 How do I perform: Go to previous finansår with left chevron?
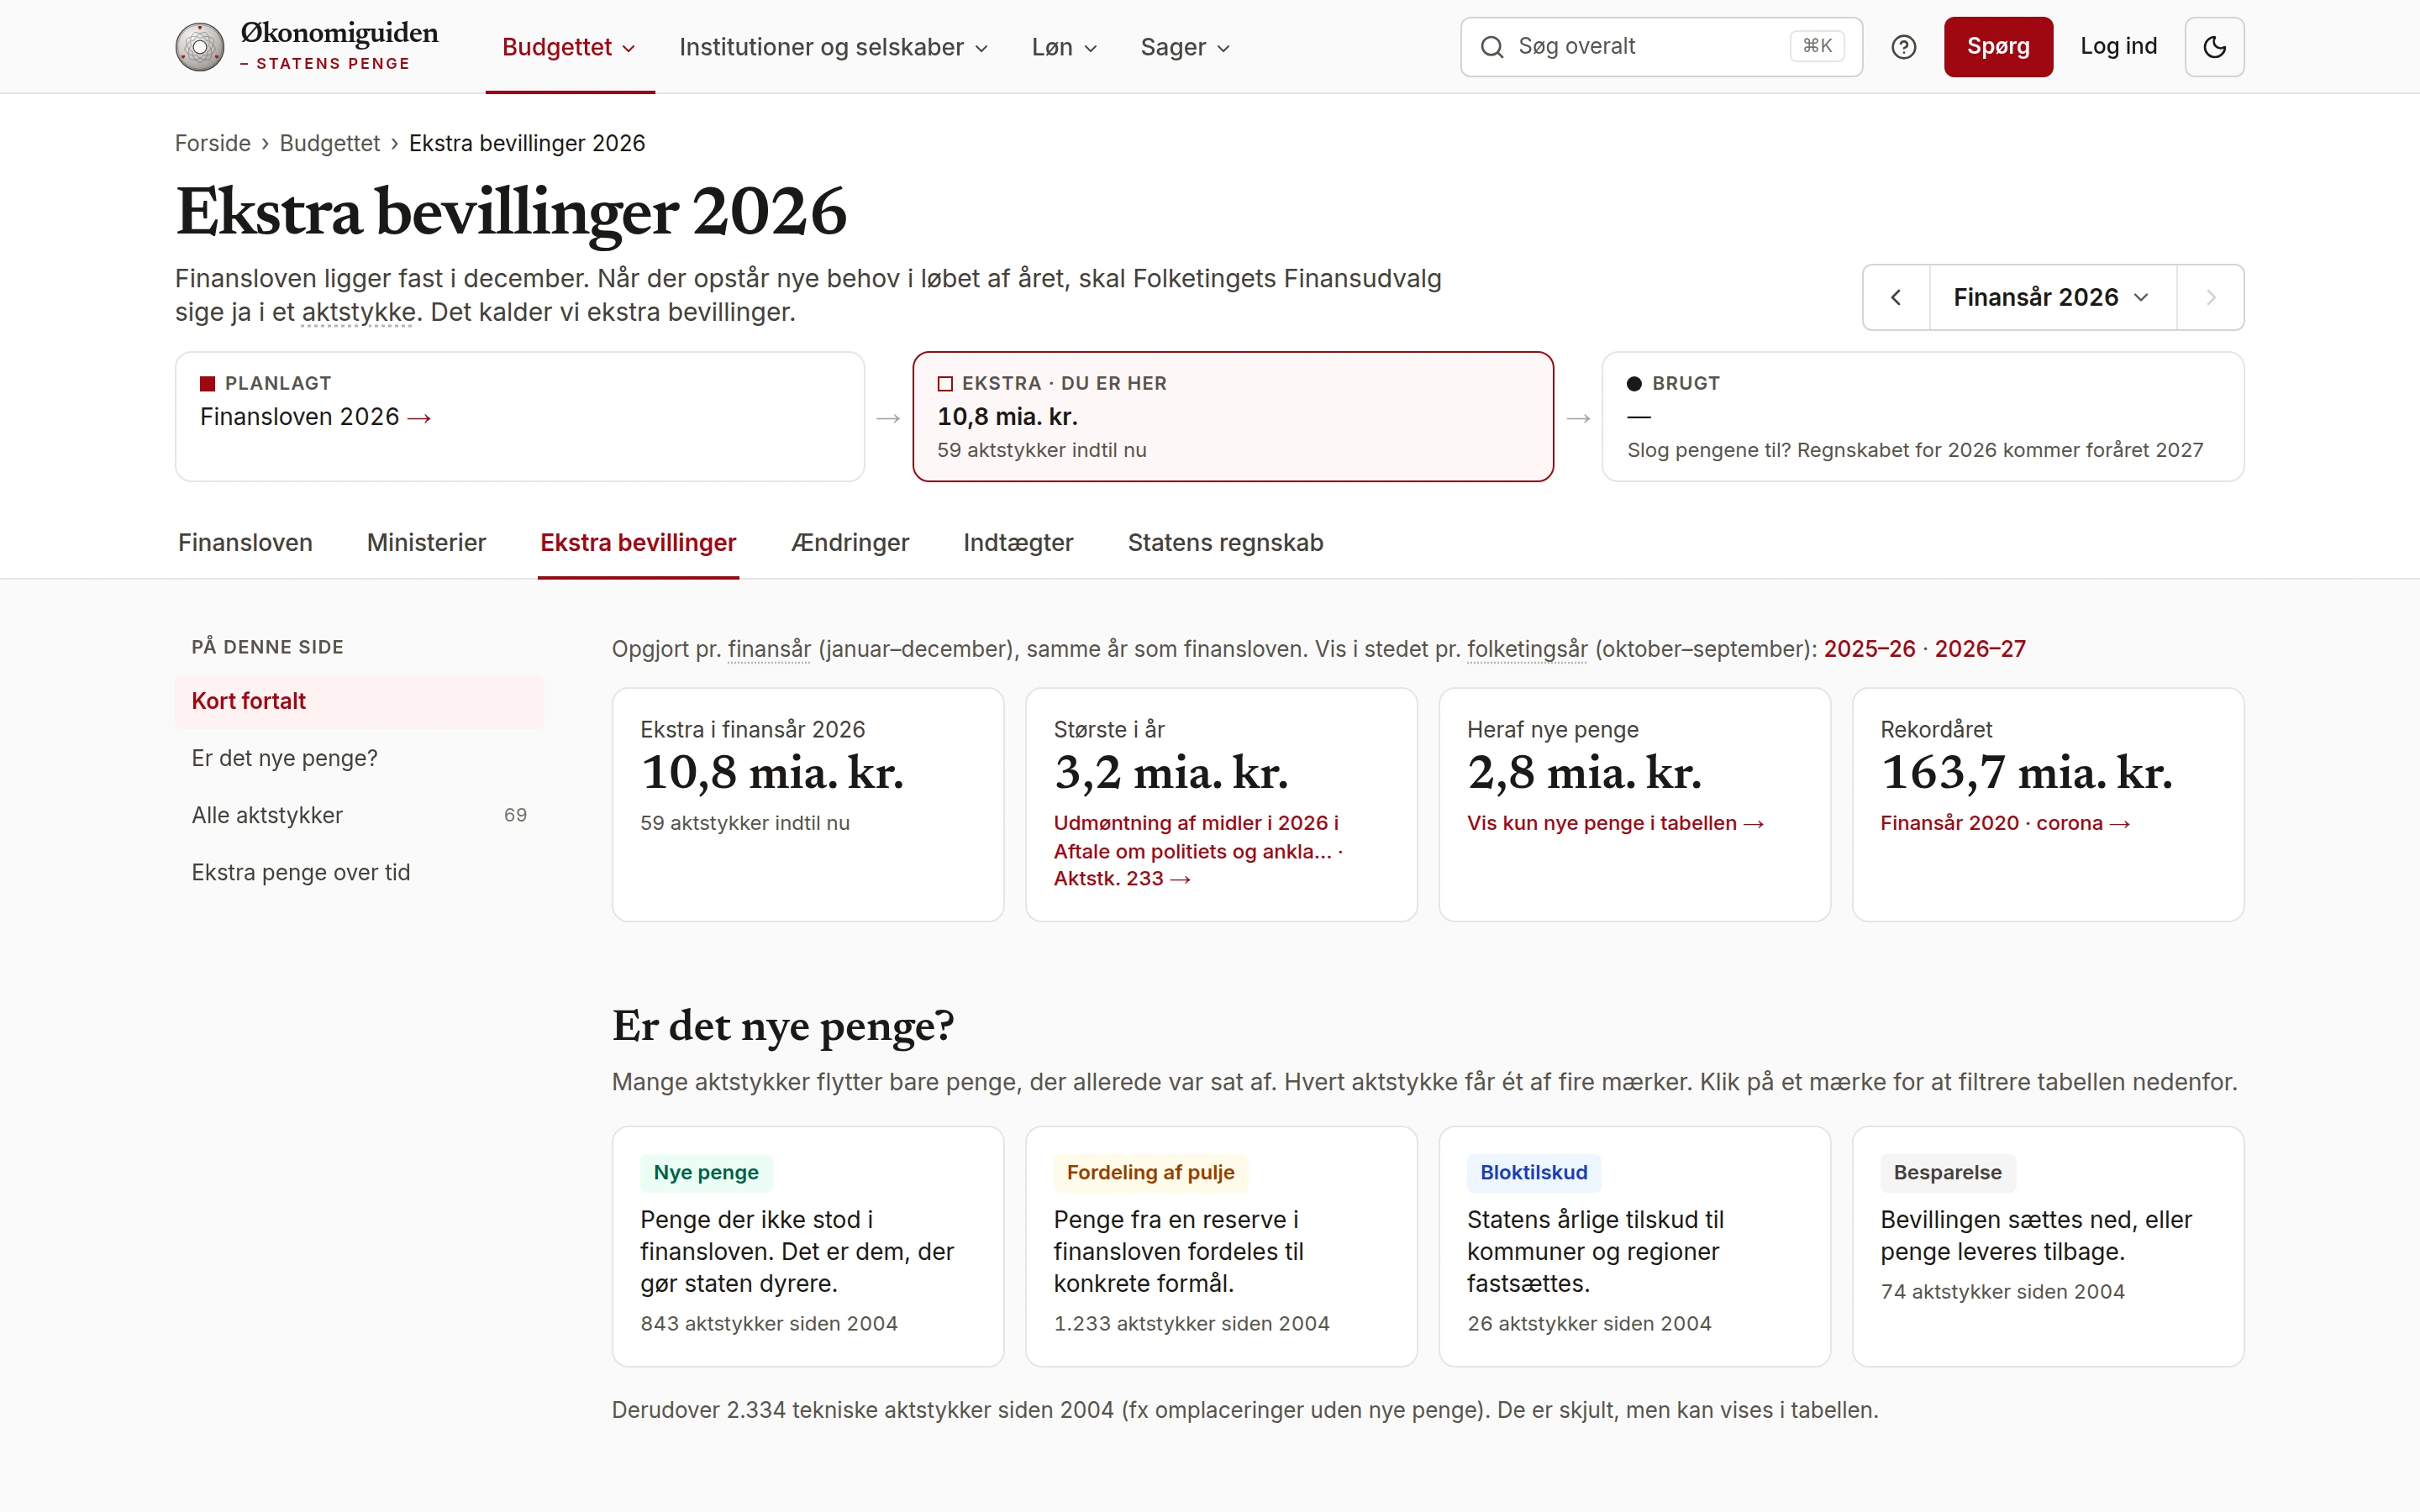(1895, 297)
